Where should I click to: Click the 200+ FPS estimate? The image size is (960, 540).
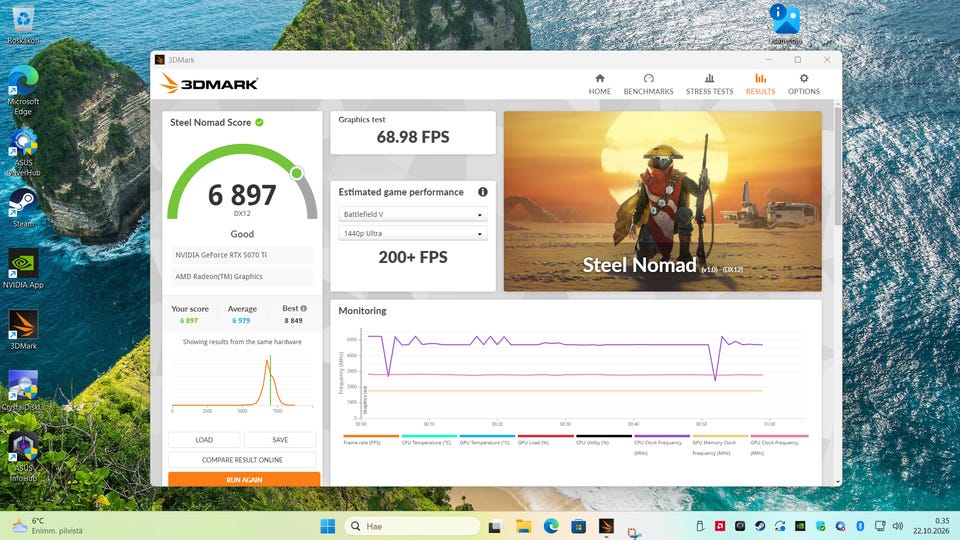(x=413, y=257)
